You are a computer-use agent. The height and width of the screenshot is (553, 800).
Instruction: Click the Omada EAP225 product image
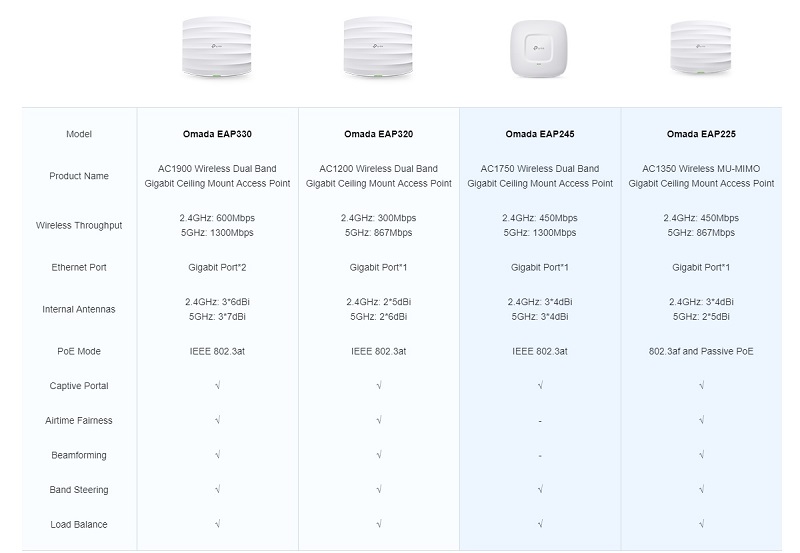coord(701,47)
